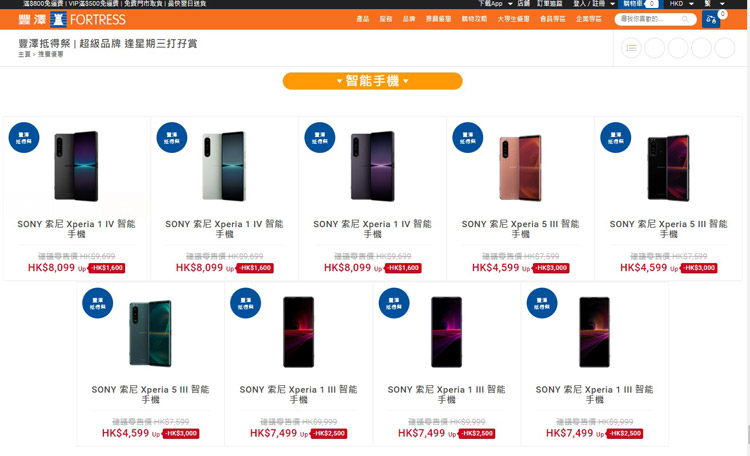The image size is (750, 456).
Task: Open the 產品 menu in the orange bar
Action: point(363,19)
